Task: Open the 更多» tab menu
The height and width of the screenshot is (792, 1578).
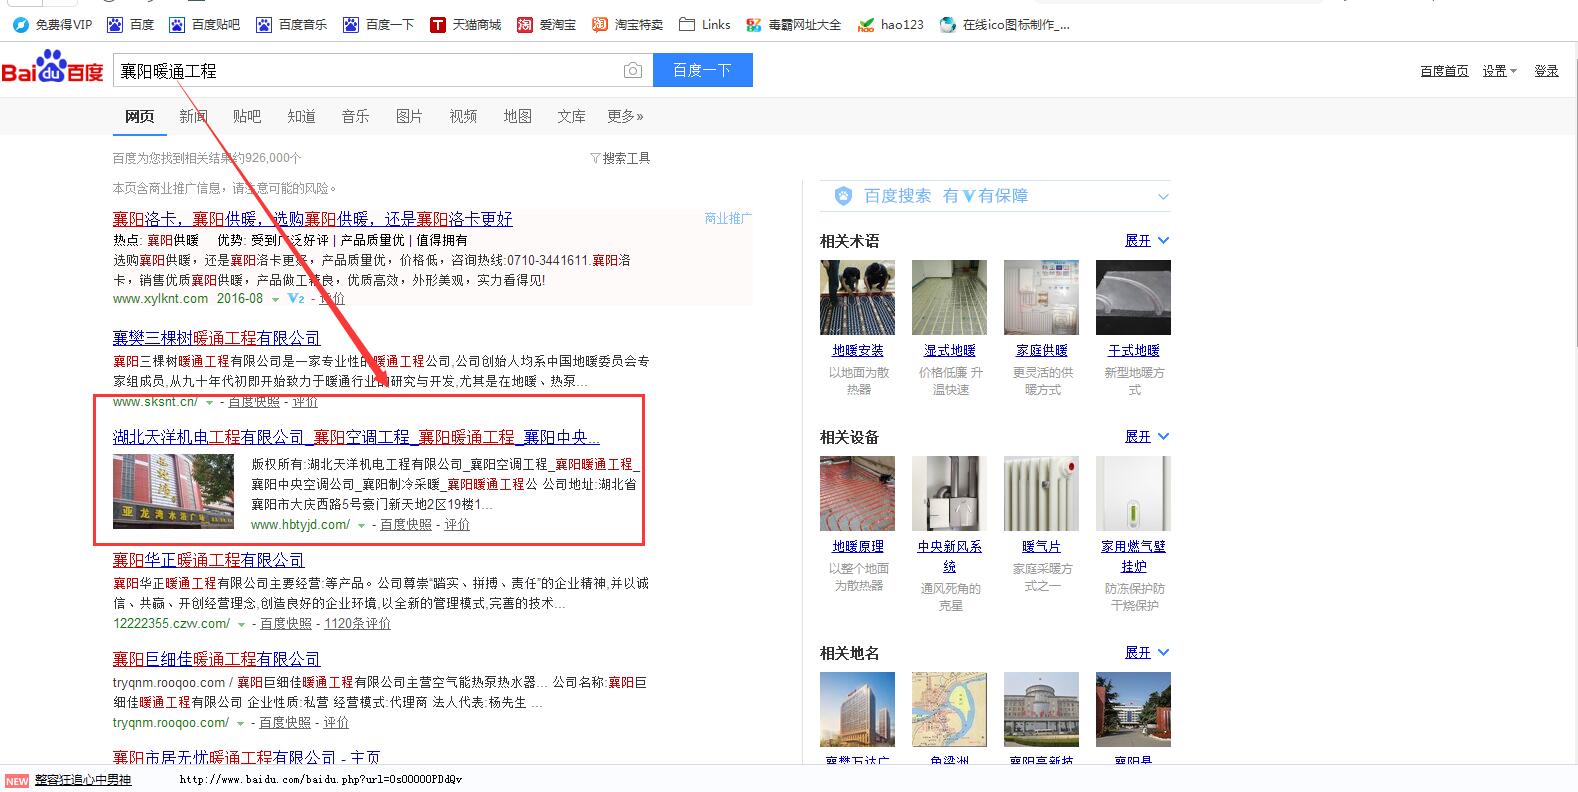Action: (625, 116)
